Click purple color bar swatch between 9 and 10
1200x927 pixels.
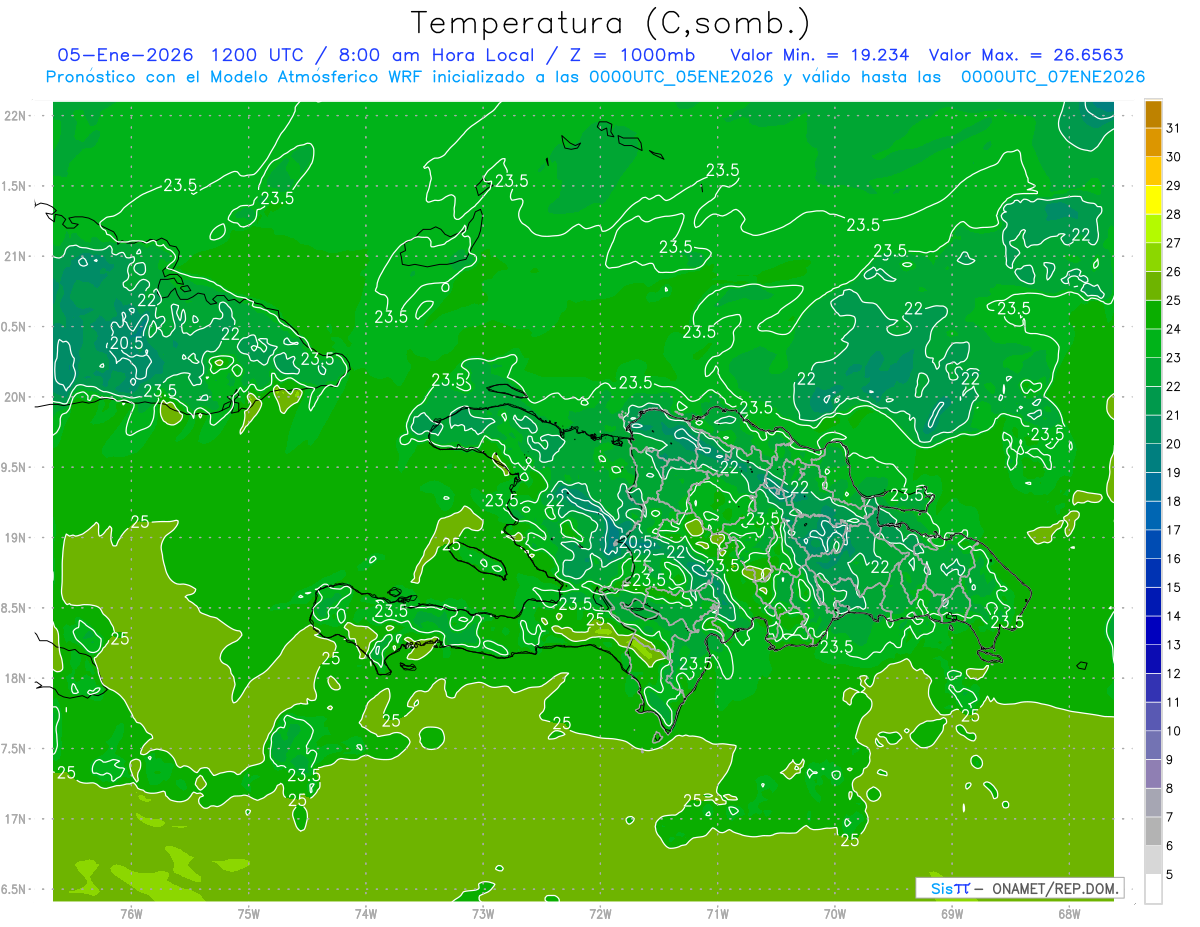coord(1153,745)
